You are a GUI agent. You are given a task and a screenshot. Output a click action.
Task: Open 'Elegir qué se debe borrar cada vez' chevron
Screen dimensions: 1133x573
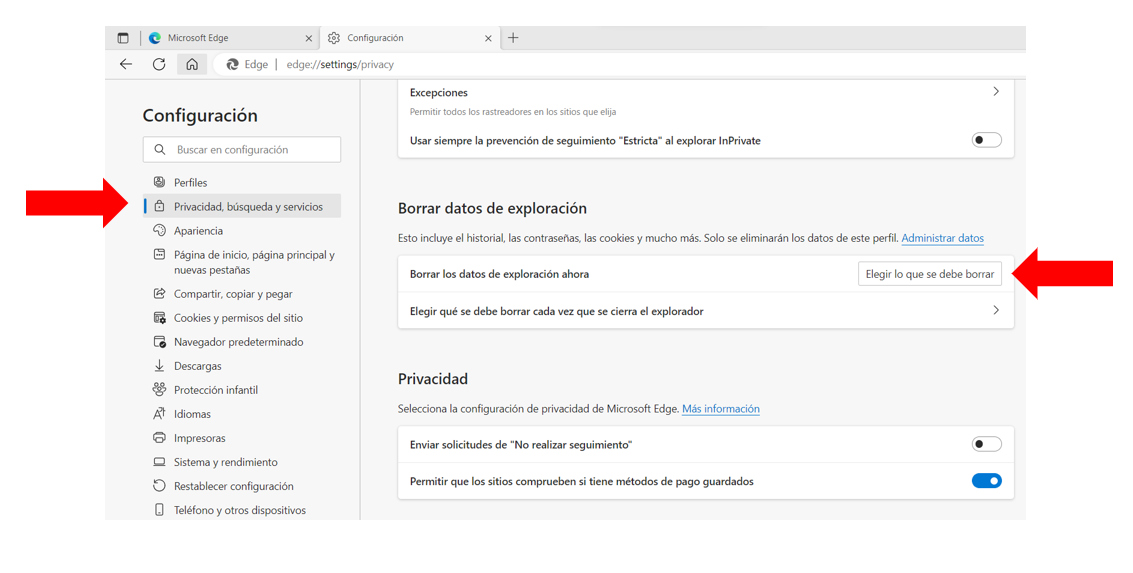pyautogui.click(x=996, y=310)
